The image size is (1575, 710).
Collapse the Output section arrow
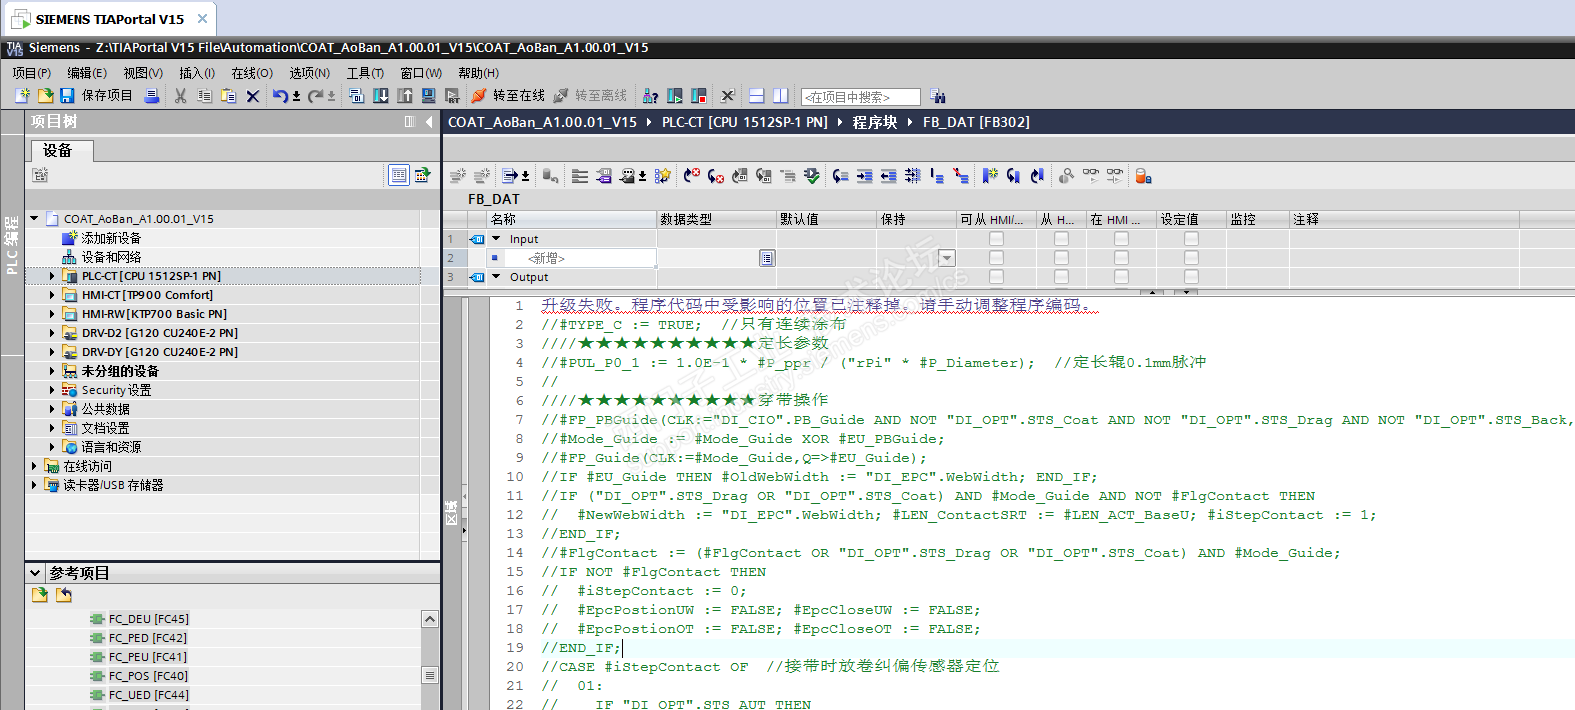click(x=496, y=277)
